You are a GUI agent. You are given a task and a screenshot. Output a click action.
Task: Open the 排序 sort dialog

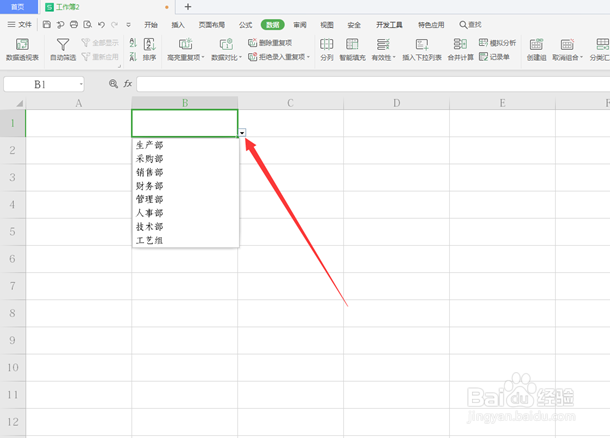pos(149,49)
